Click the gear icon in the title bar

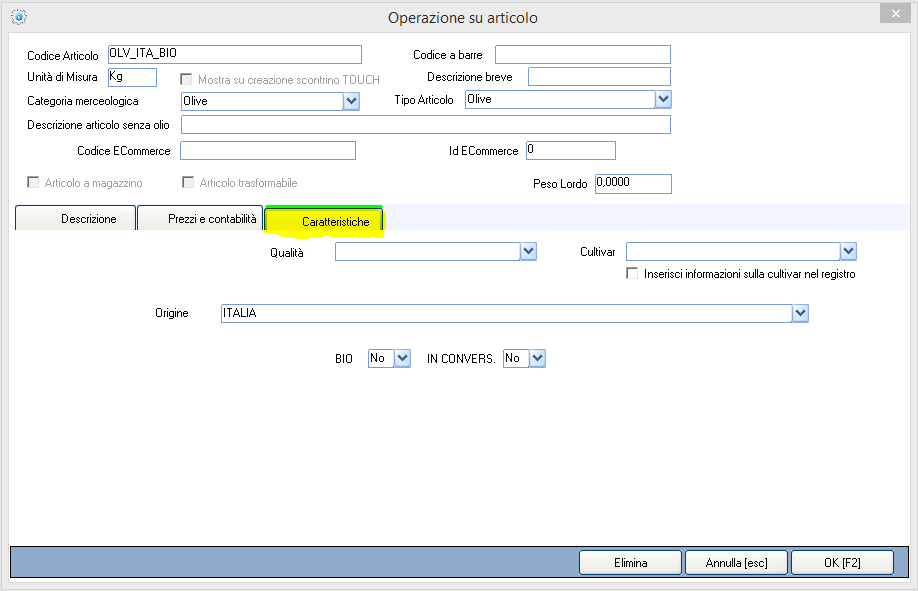(19, 17)
